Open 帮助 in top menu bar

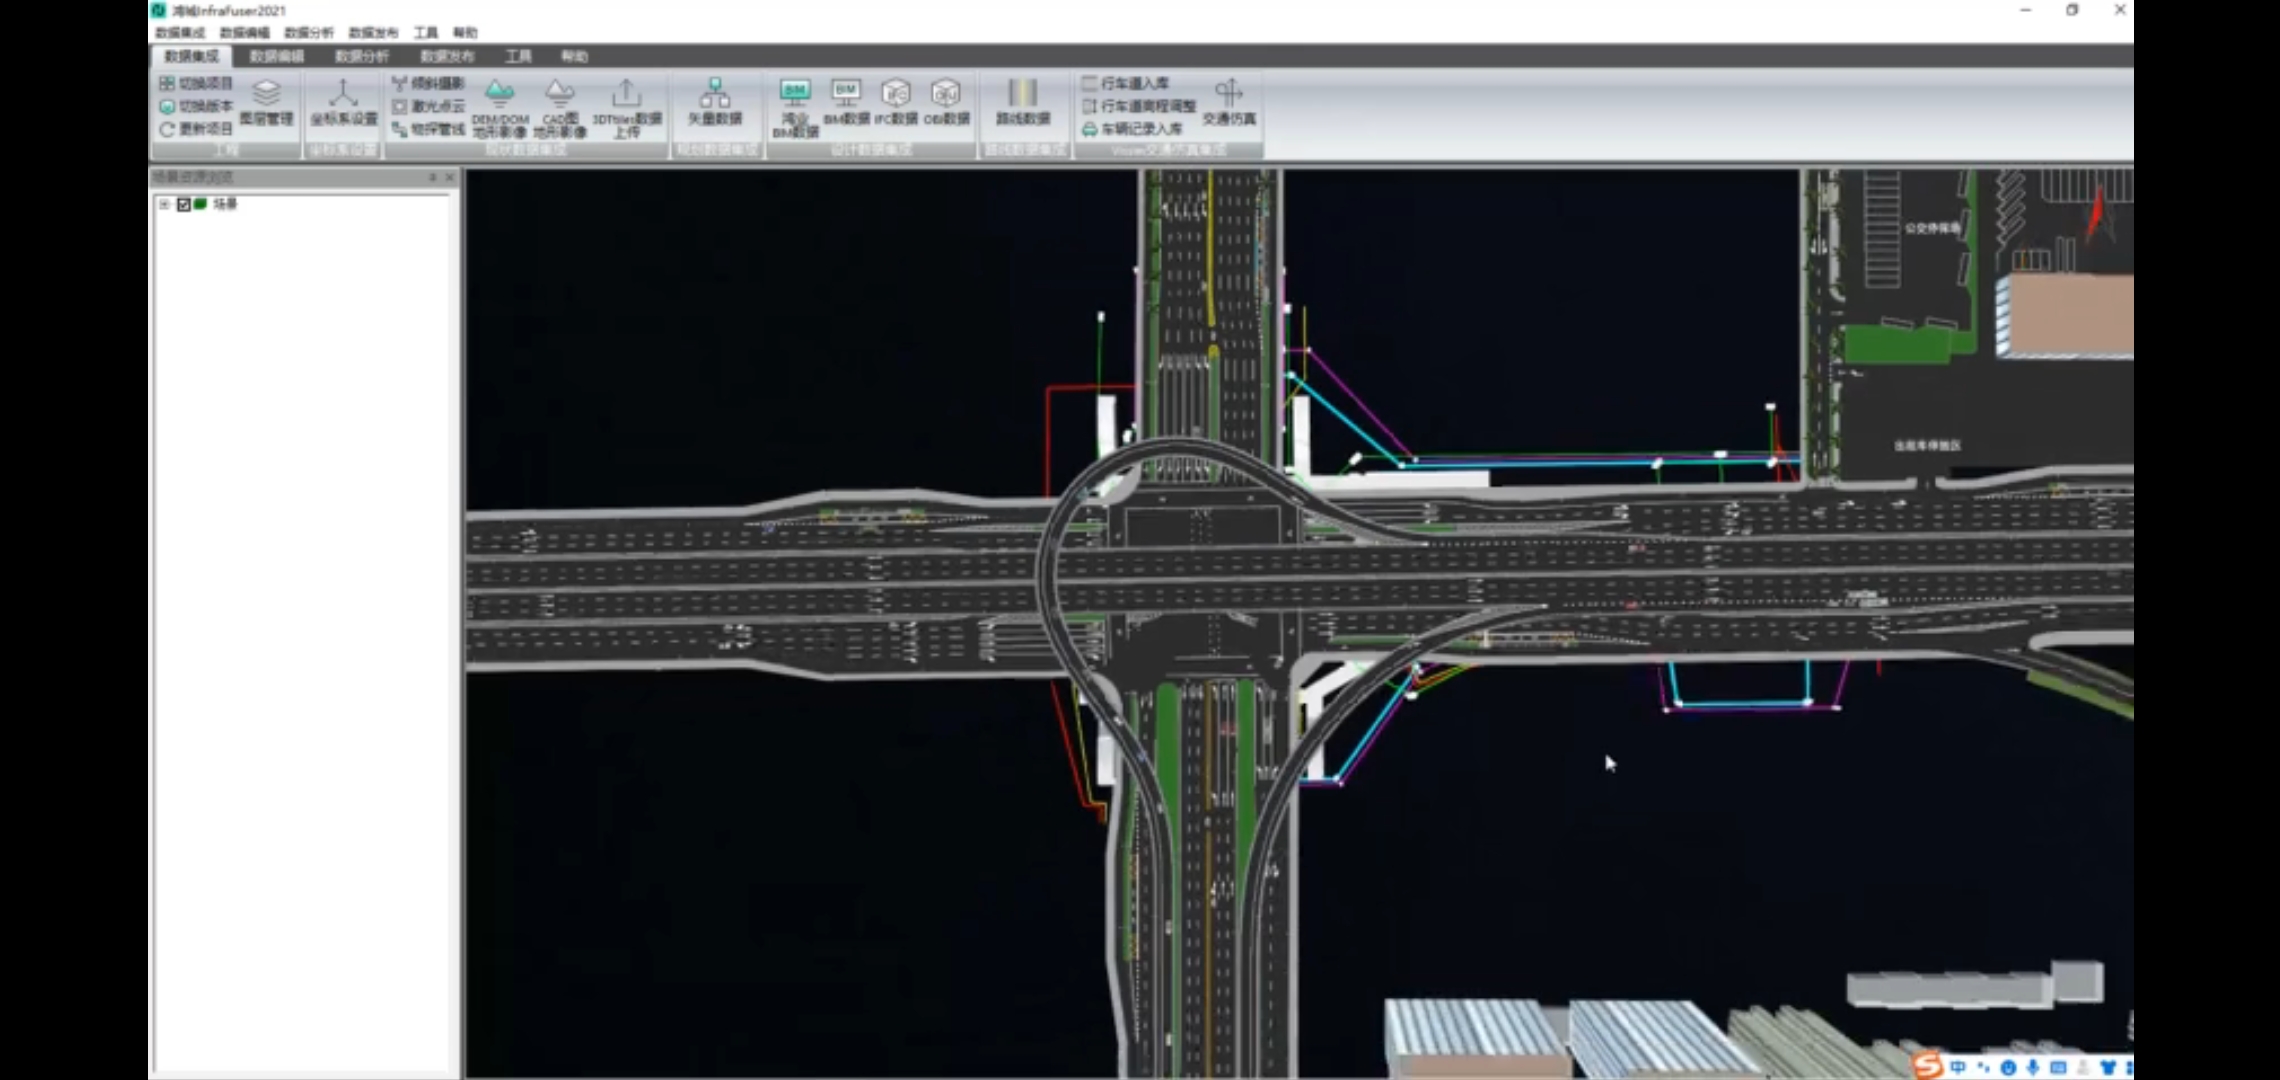465,33
